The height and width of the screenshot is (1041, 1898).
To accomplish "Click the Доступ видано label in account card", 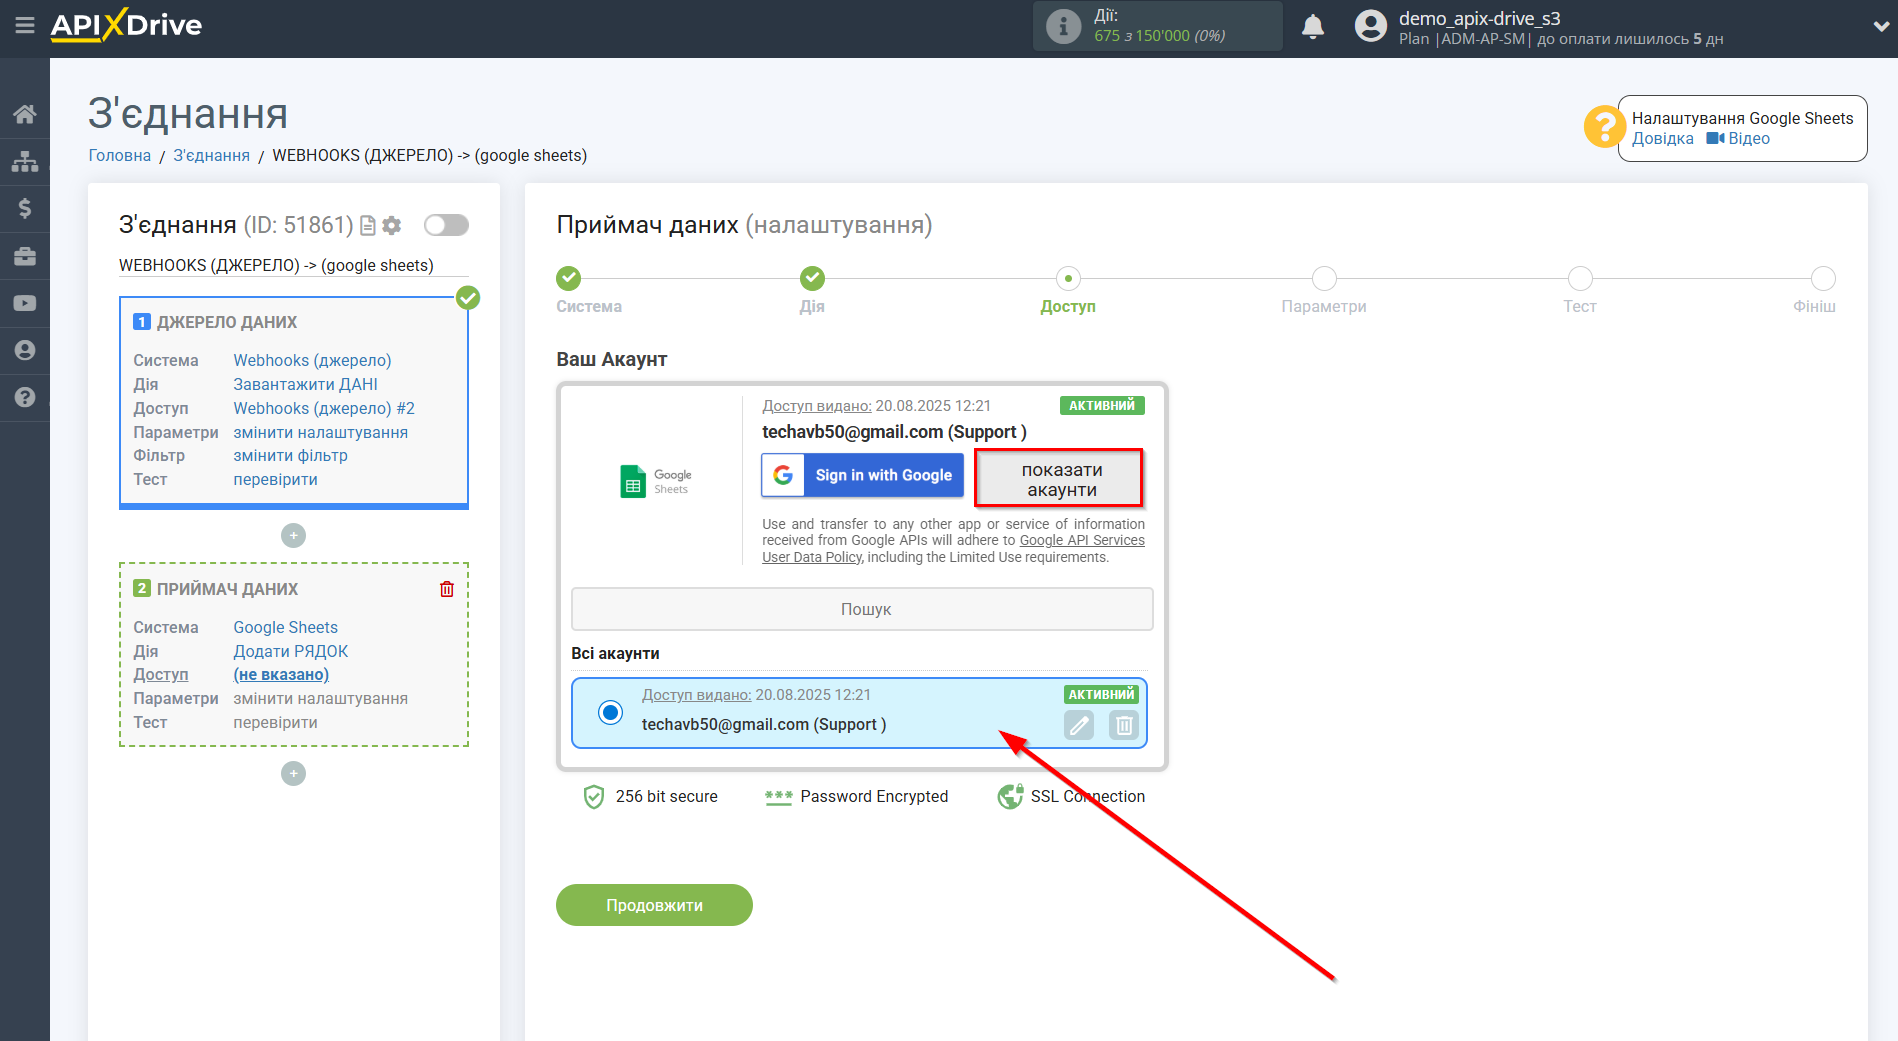I will 817,406.
